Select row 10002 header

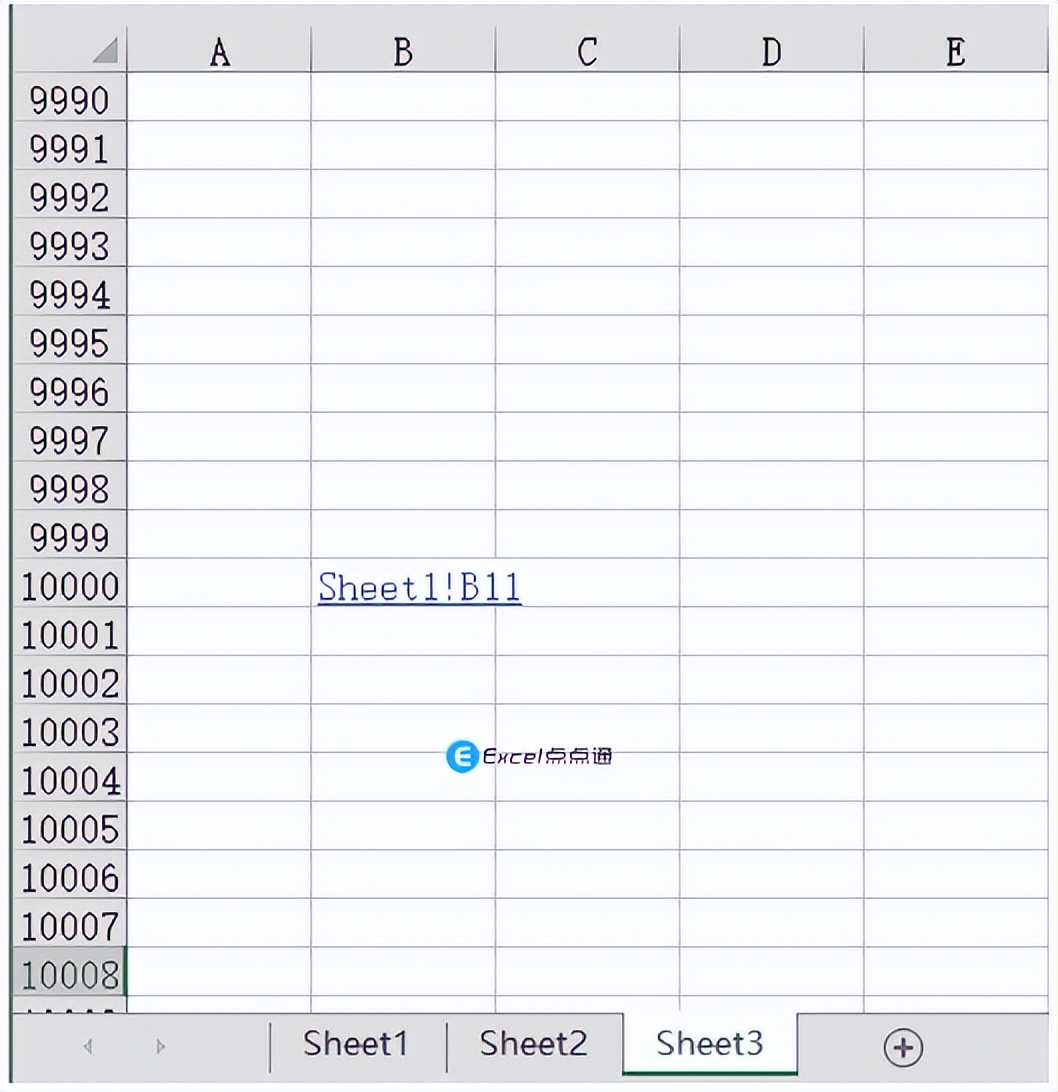pyautogui.click(x=70, y=680)
